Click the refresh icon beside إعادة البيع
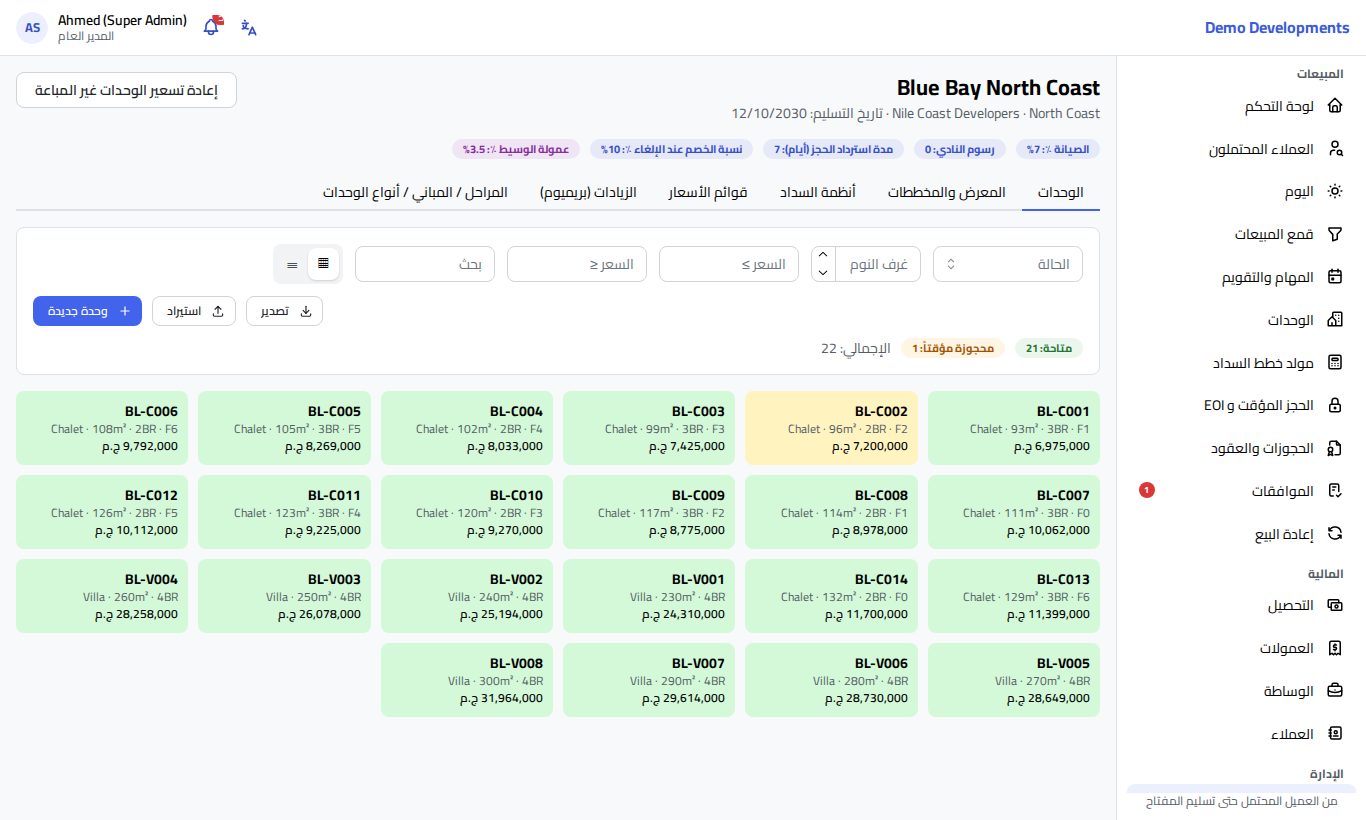Viewport: 1366px width, 820px height. (x=1334, y=534)
